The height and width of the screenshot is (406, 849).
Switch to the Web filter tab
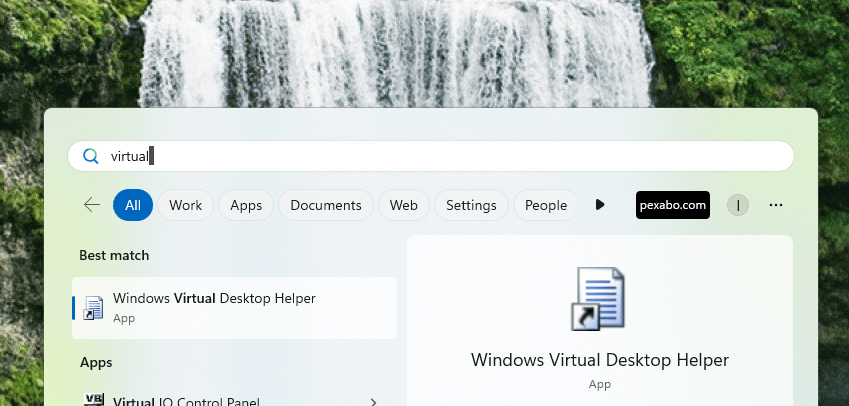[404, 205]
